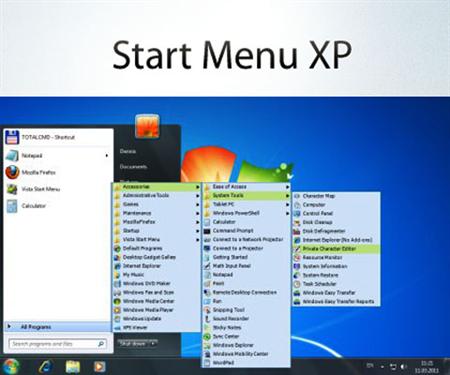This screenshot has height=375, width=450.
Task: Open the Internet Explorer taskbar icon
Action: click(x=45, y=366)
